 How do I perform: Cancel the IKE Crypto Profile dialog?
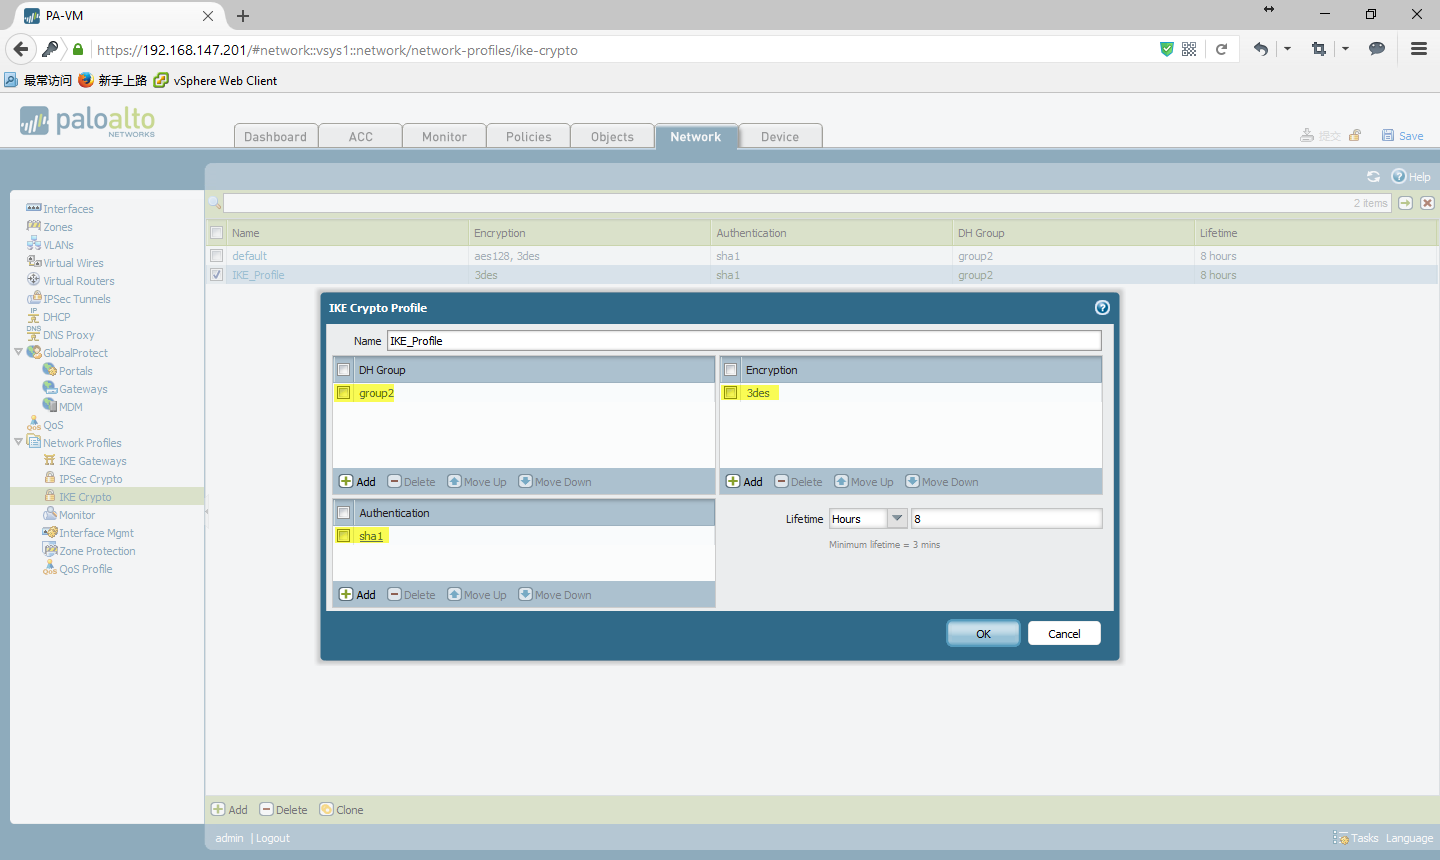point(1064,634)
